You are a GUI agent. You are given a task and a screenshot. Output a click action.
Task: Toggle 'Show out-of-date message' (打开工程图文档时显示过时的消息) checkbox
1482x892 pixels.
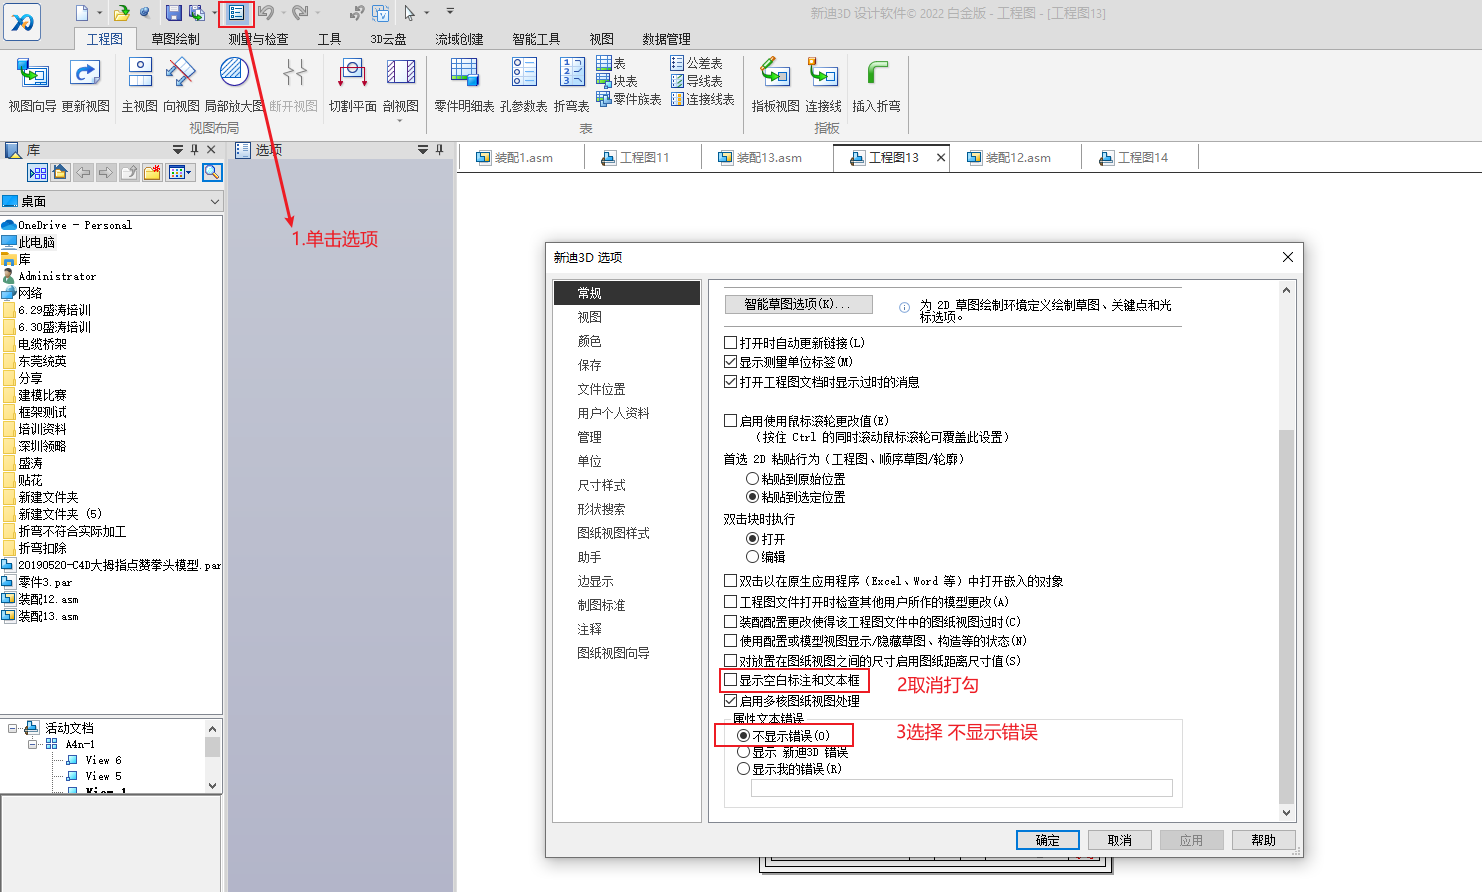730,381
